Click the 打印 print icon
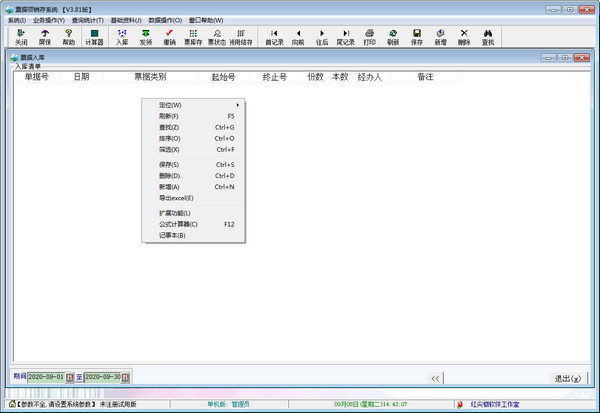600x413 pixels. tap(369, 38)
